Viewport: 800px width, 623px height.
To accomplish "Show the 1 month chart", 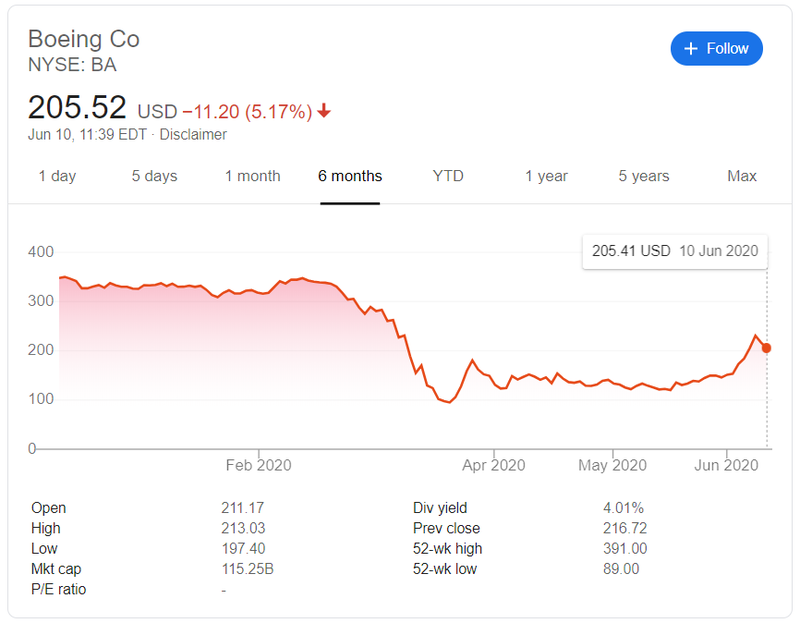I will tap(252, 176).
